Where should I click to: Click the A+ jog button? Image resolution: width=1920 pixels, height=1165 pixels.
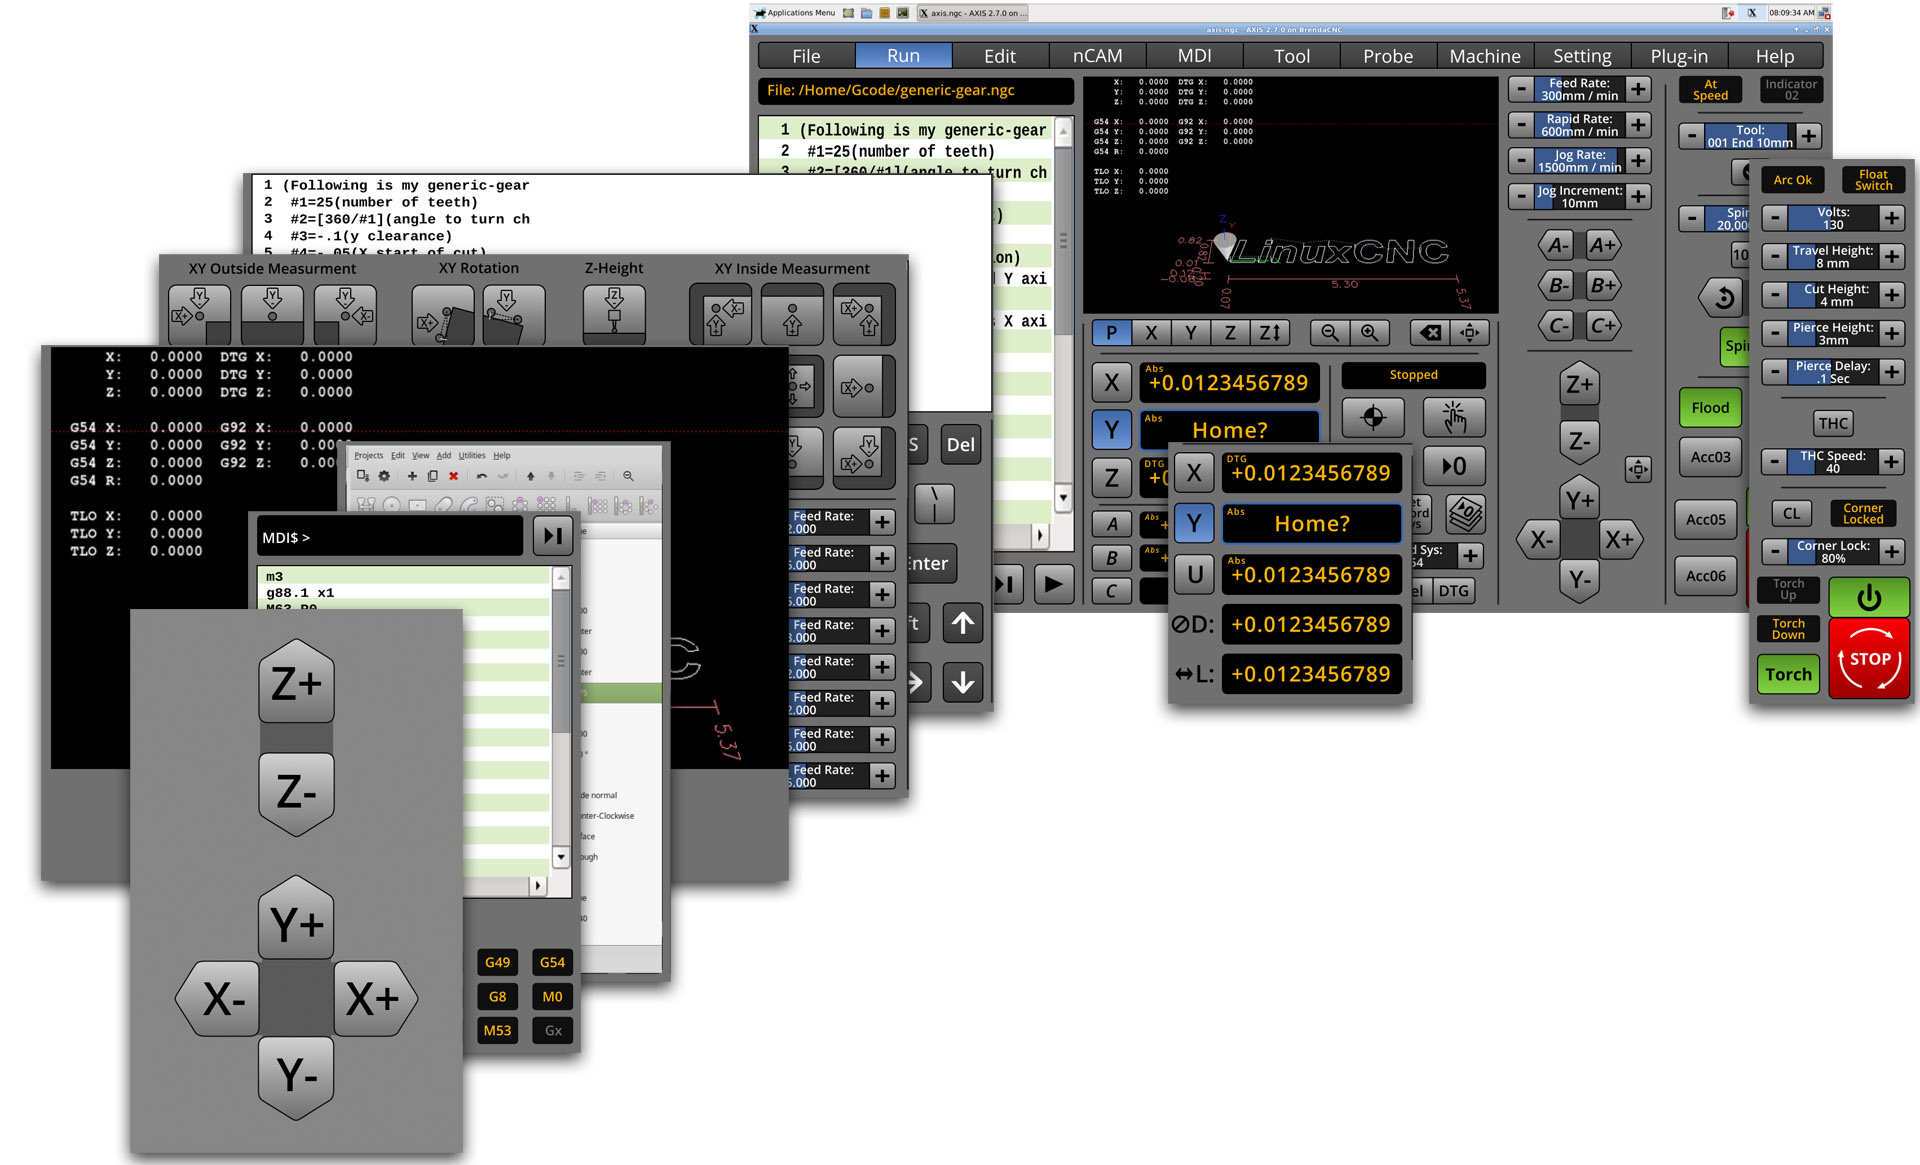point(1602,245)
